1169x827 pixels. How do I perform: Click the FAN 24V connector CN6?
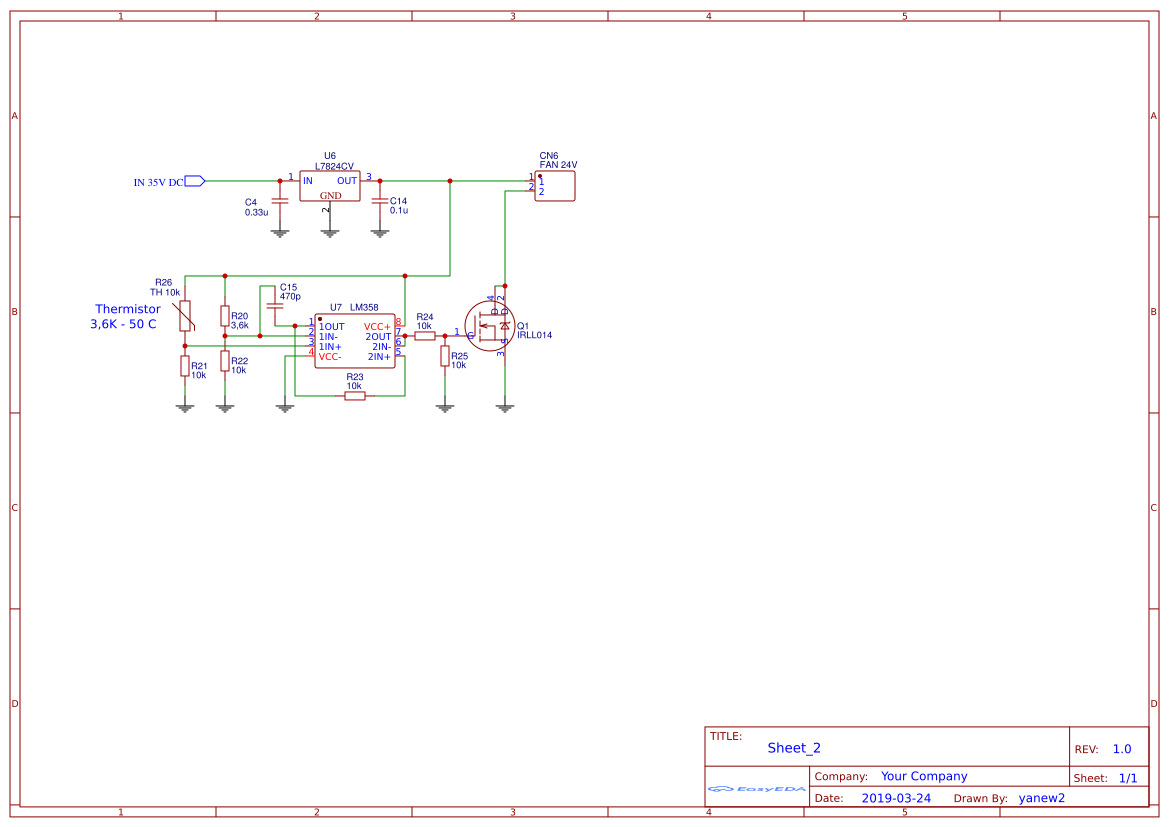556,186
